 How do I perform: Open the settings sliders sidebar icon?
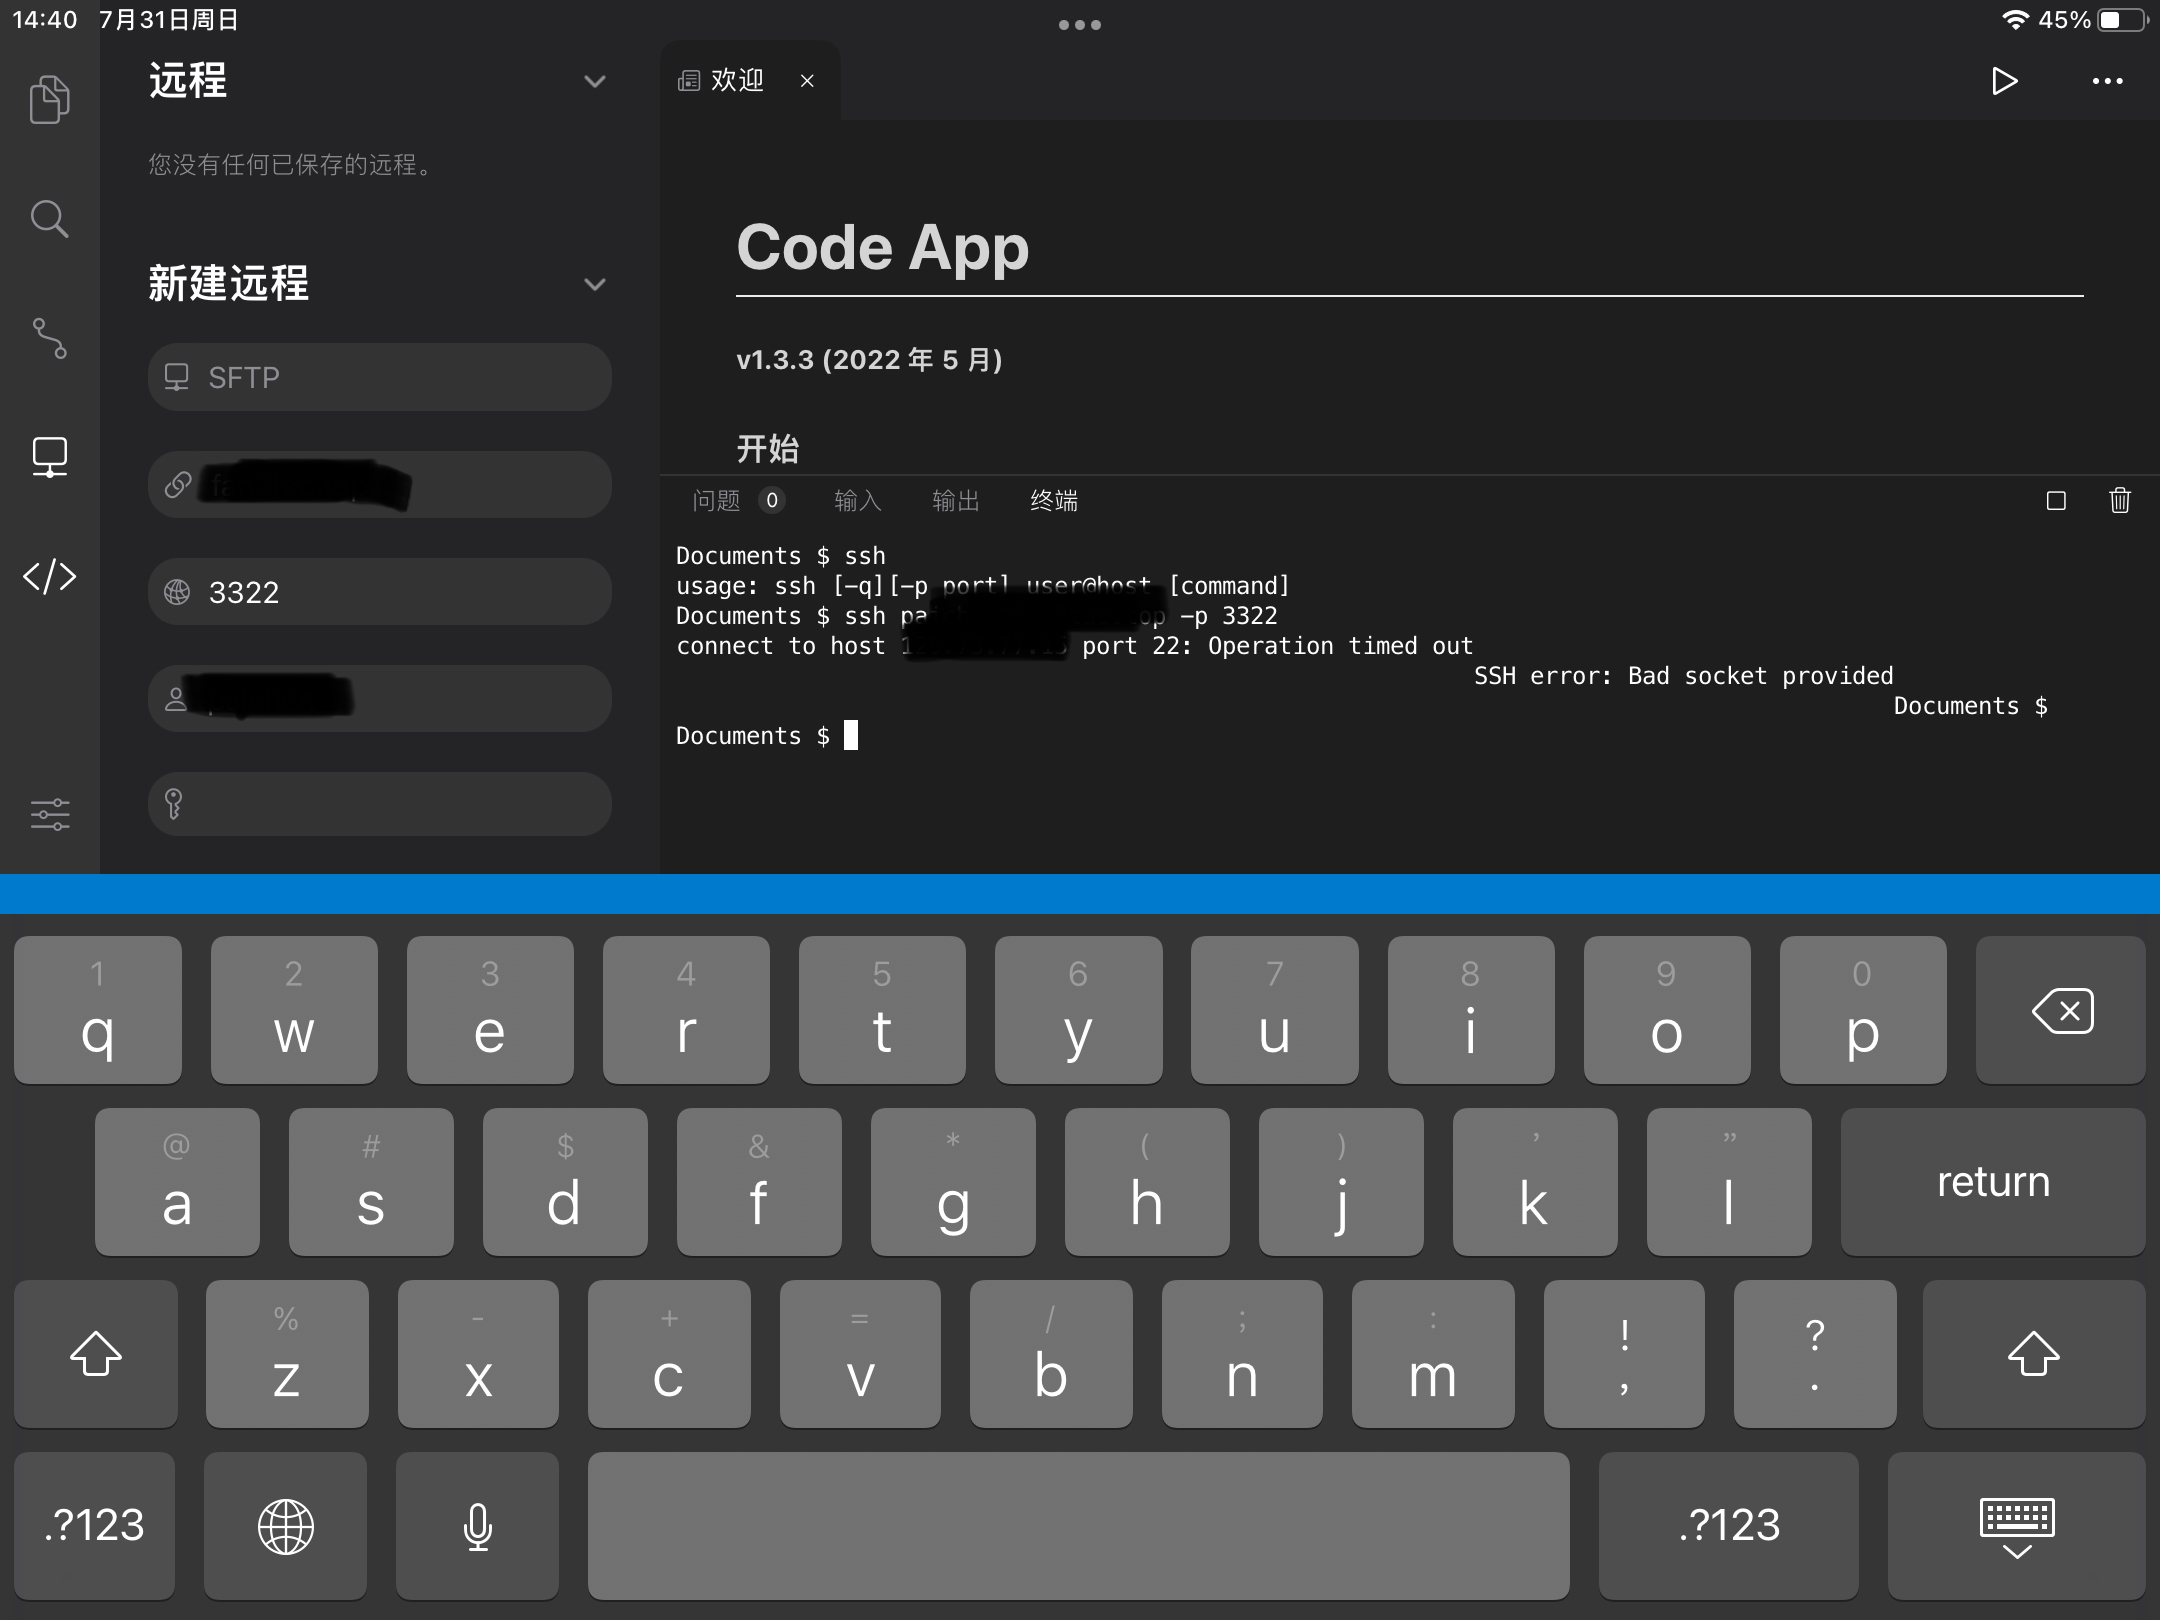tap(49, 814)
